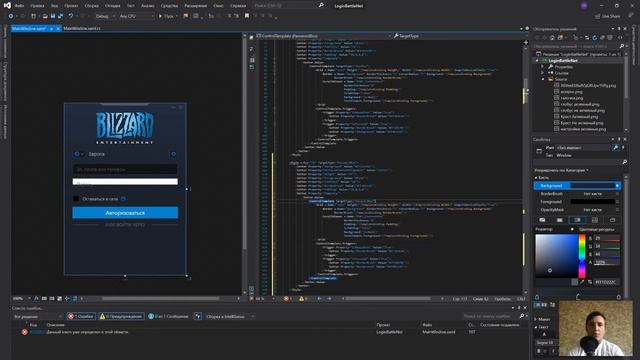Click the Пуск start debugging button
Image resolution: width=640 pixels, height=360 pixels.
coord(166,16)
